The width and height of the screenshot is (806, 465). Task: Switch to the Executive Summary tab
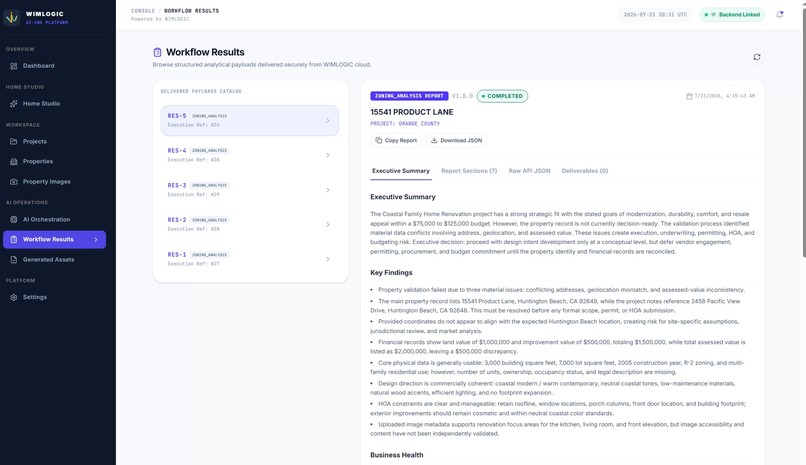coord(401,171)
